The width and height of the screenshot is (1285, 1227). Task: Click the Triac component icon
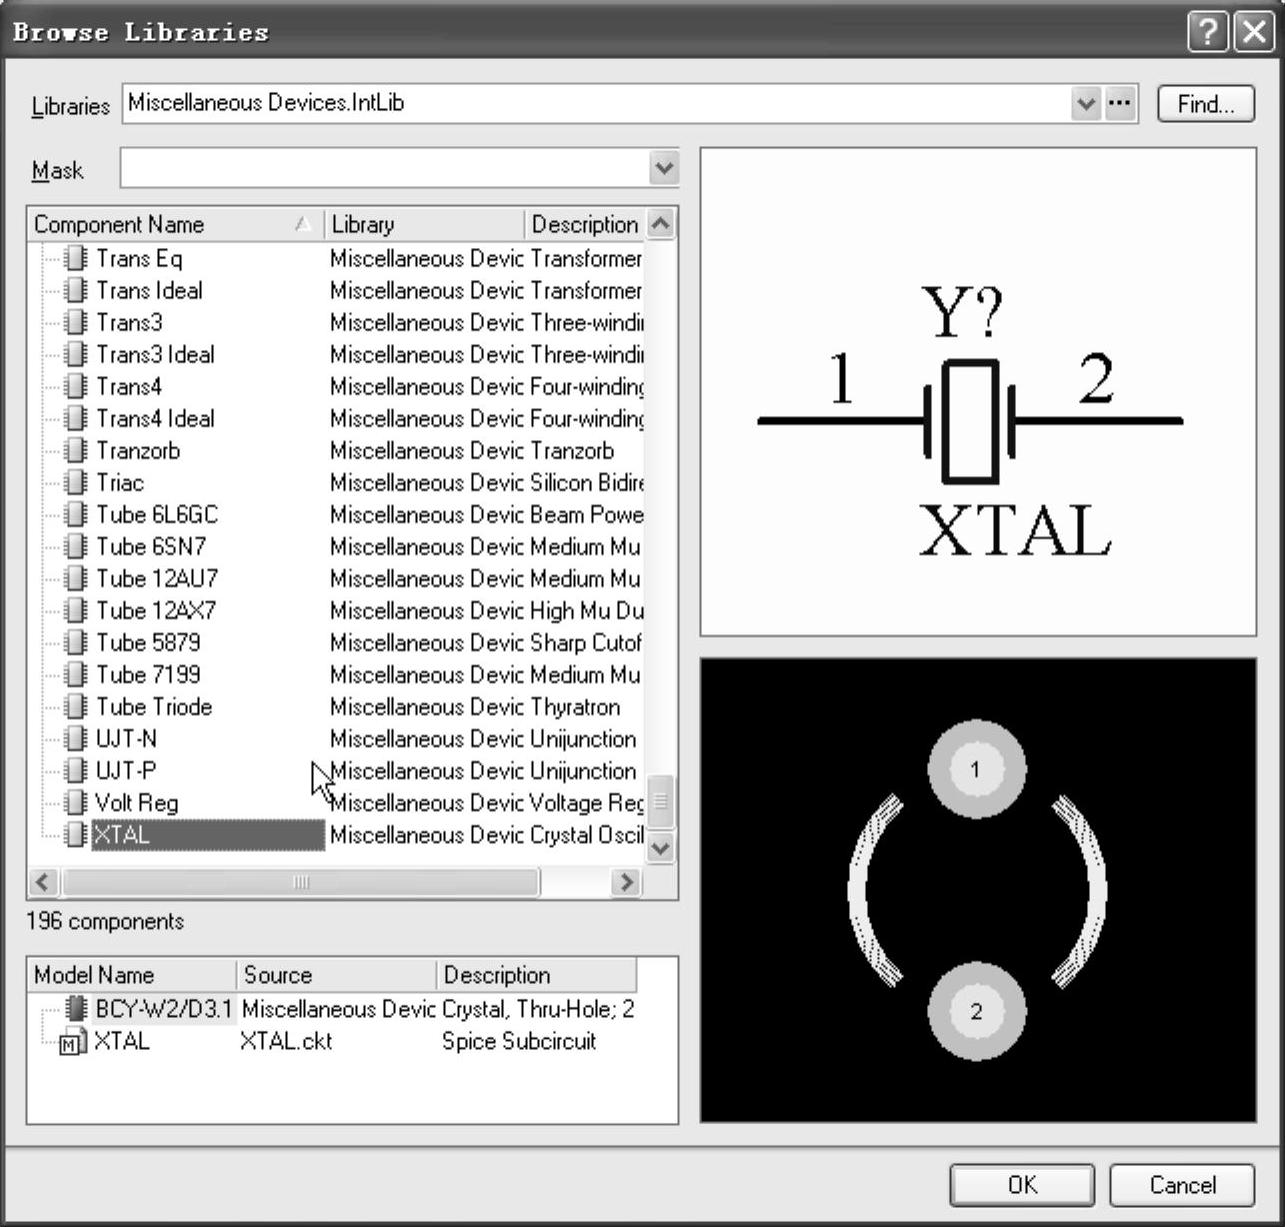coord(75,483)
